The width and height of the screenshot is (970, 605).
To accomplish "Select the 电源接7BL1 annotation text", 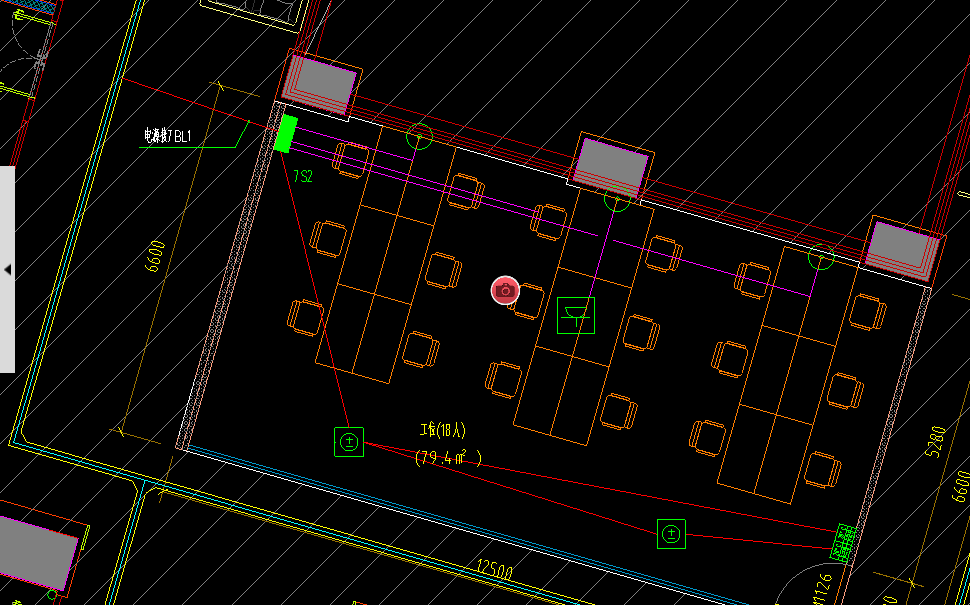I will click(167, 136).
